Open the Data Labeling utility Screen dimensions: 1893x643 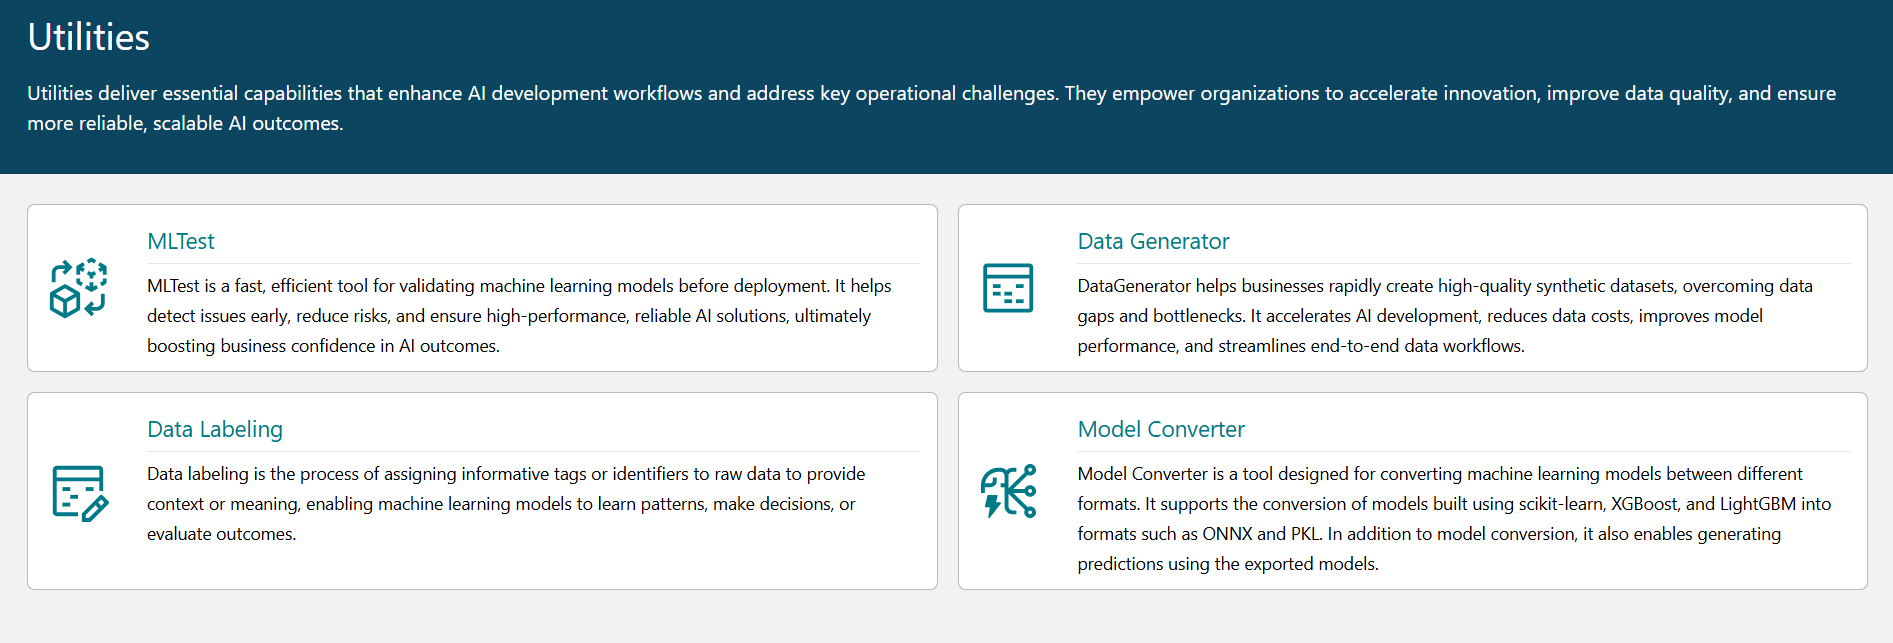pos(214,429)
